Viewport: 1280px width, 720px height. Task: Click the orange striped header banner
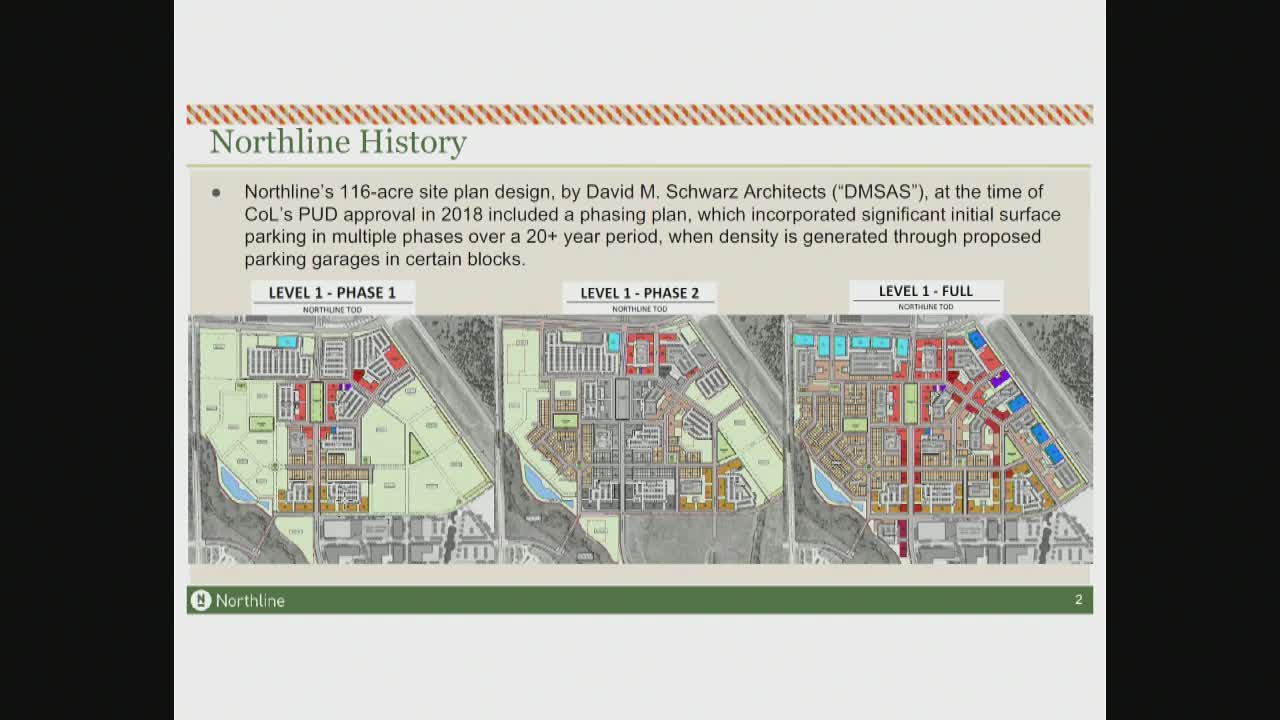coord(640,114)
